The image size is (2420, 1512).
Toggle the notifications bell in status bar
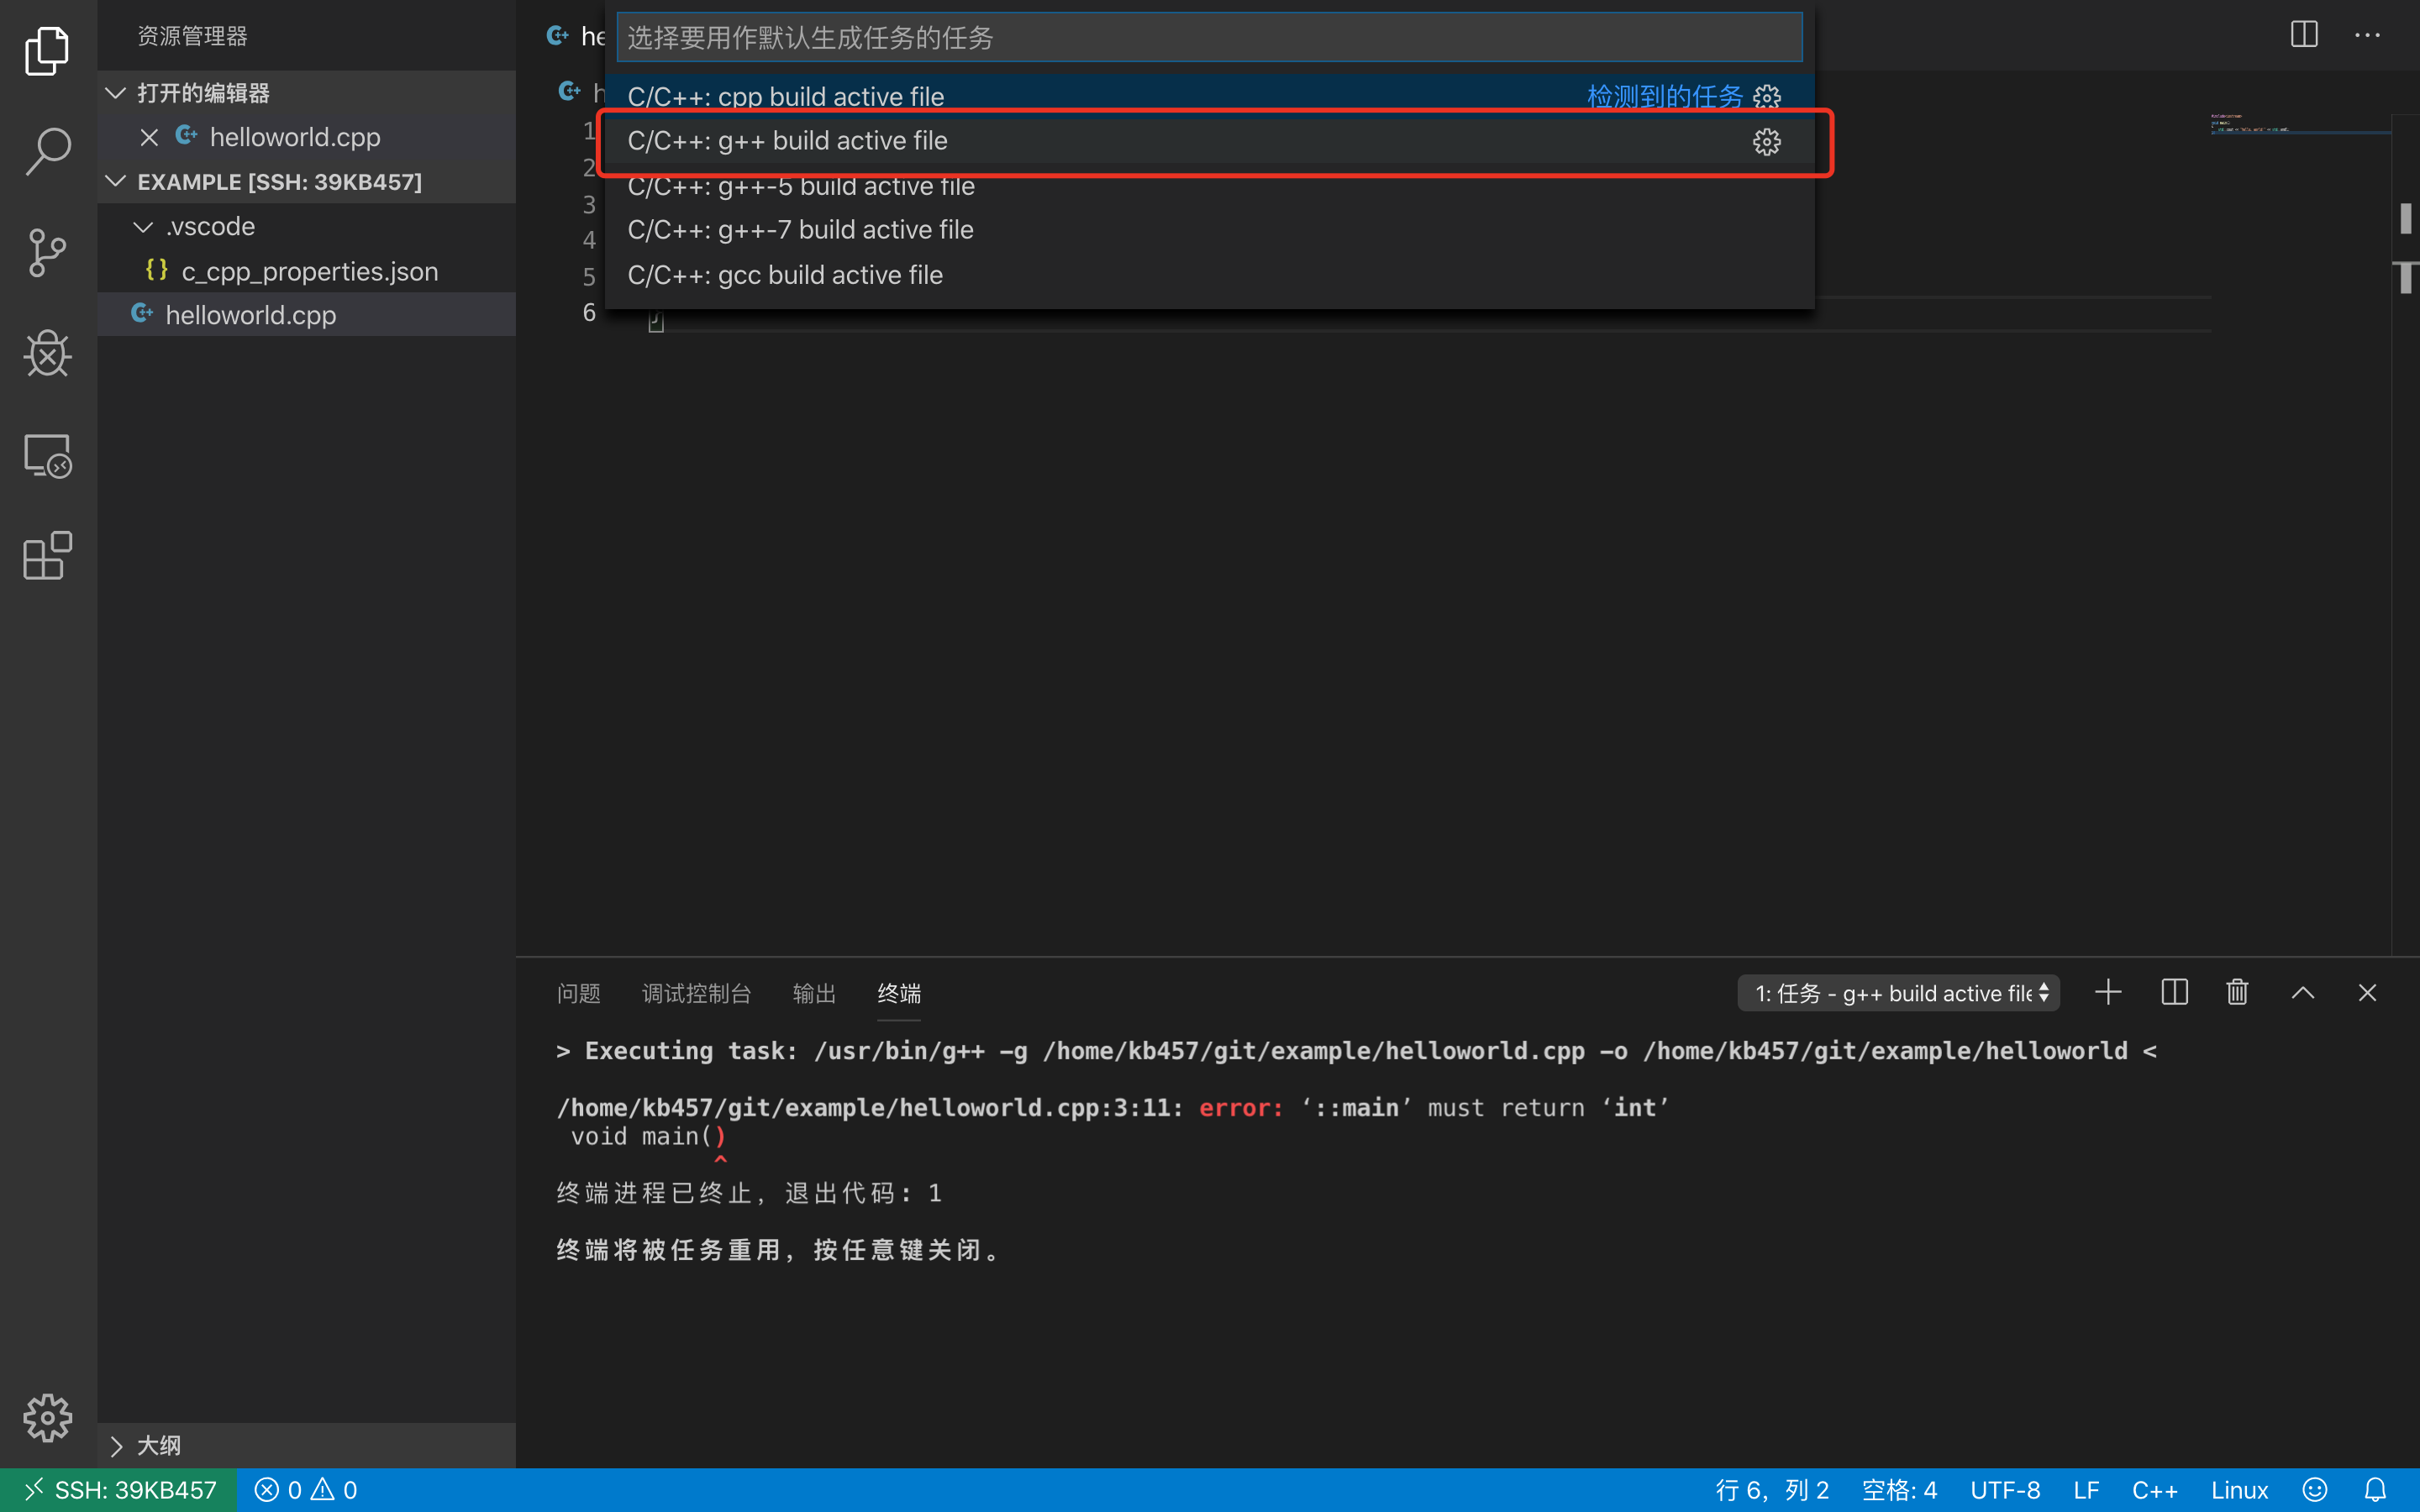2374,1489
